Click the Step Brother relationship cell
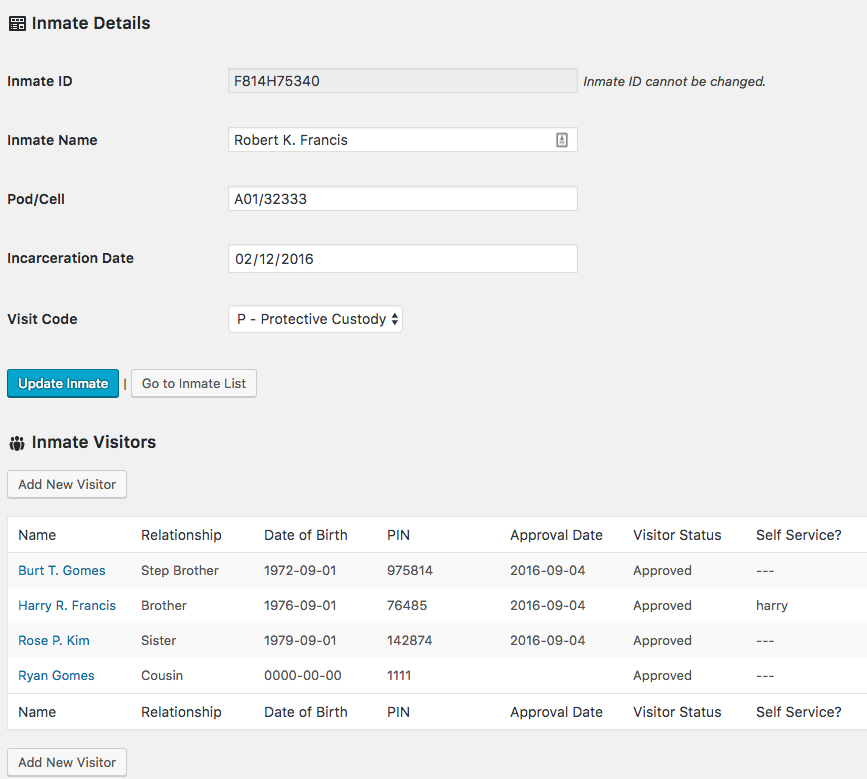This screenshot has height=779, width=867. click(x=180, y=571)
